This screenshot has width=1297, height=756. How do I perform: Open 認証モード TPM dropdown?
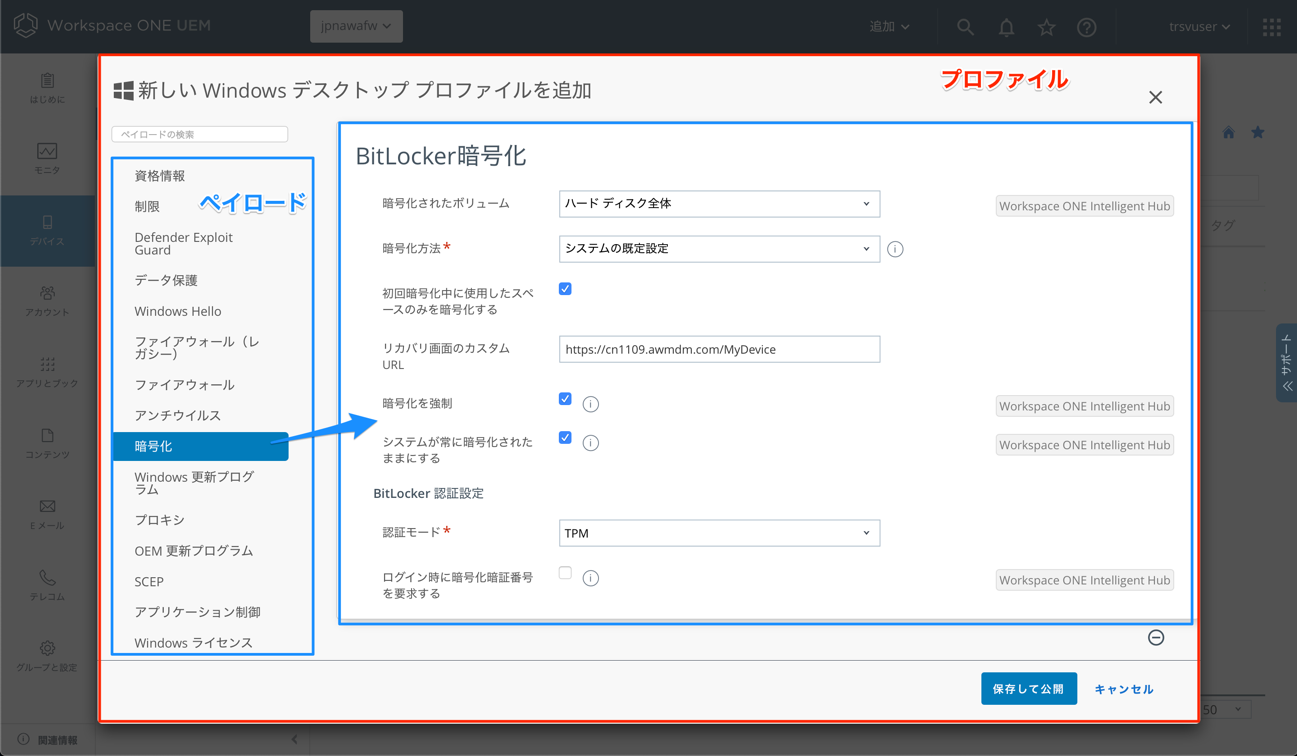pyautogui.click(x=719, y=533)
